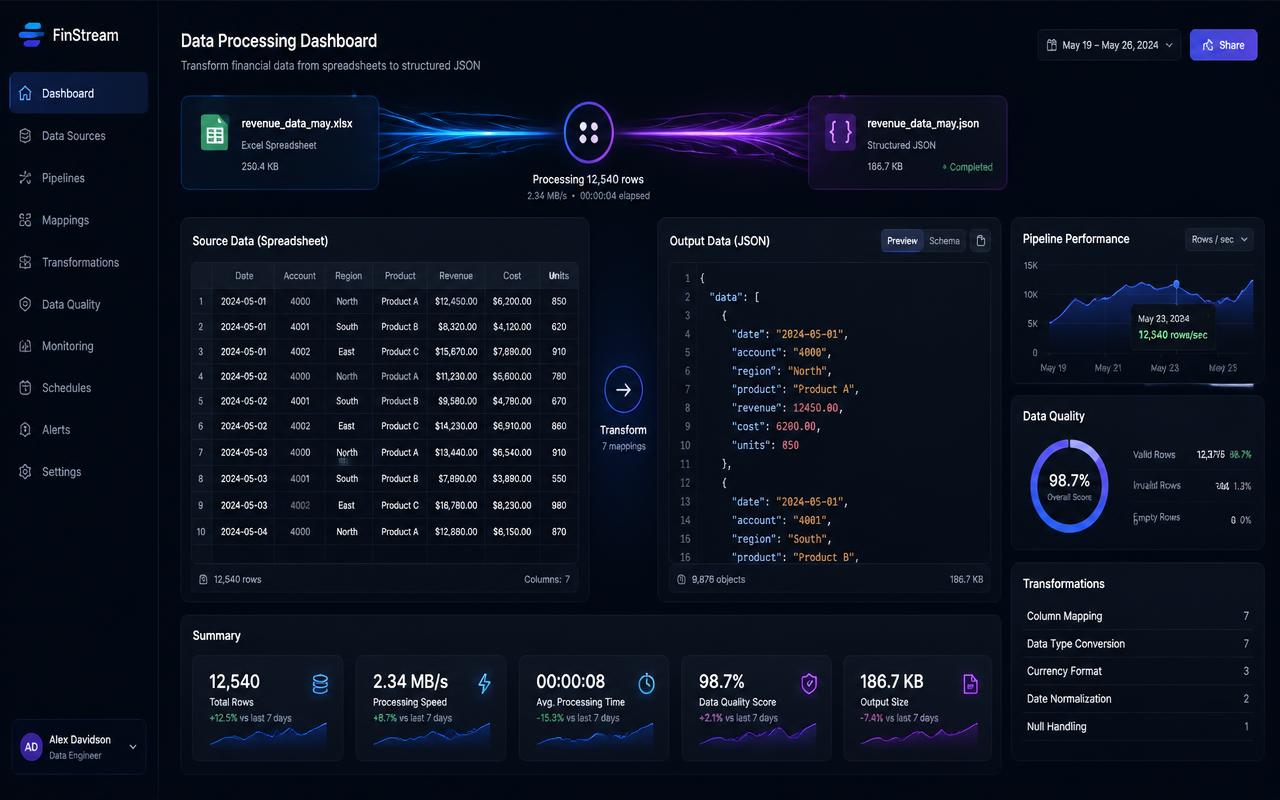Screen dimensions: 1280x800
Task: Click the Alerts bell icon in sidebar
Action: tap(25, 430)
